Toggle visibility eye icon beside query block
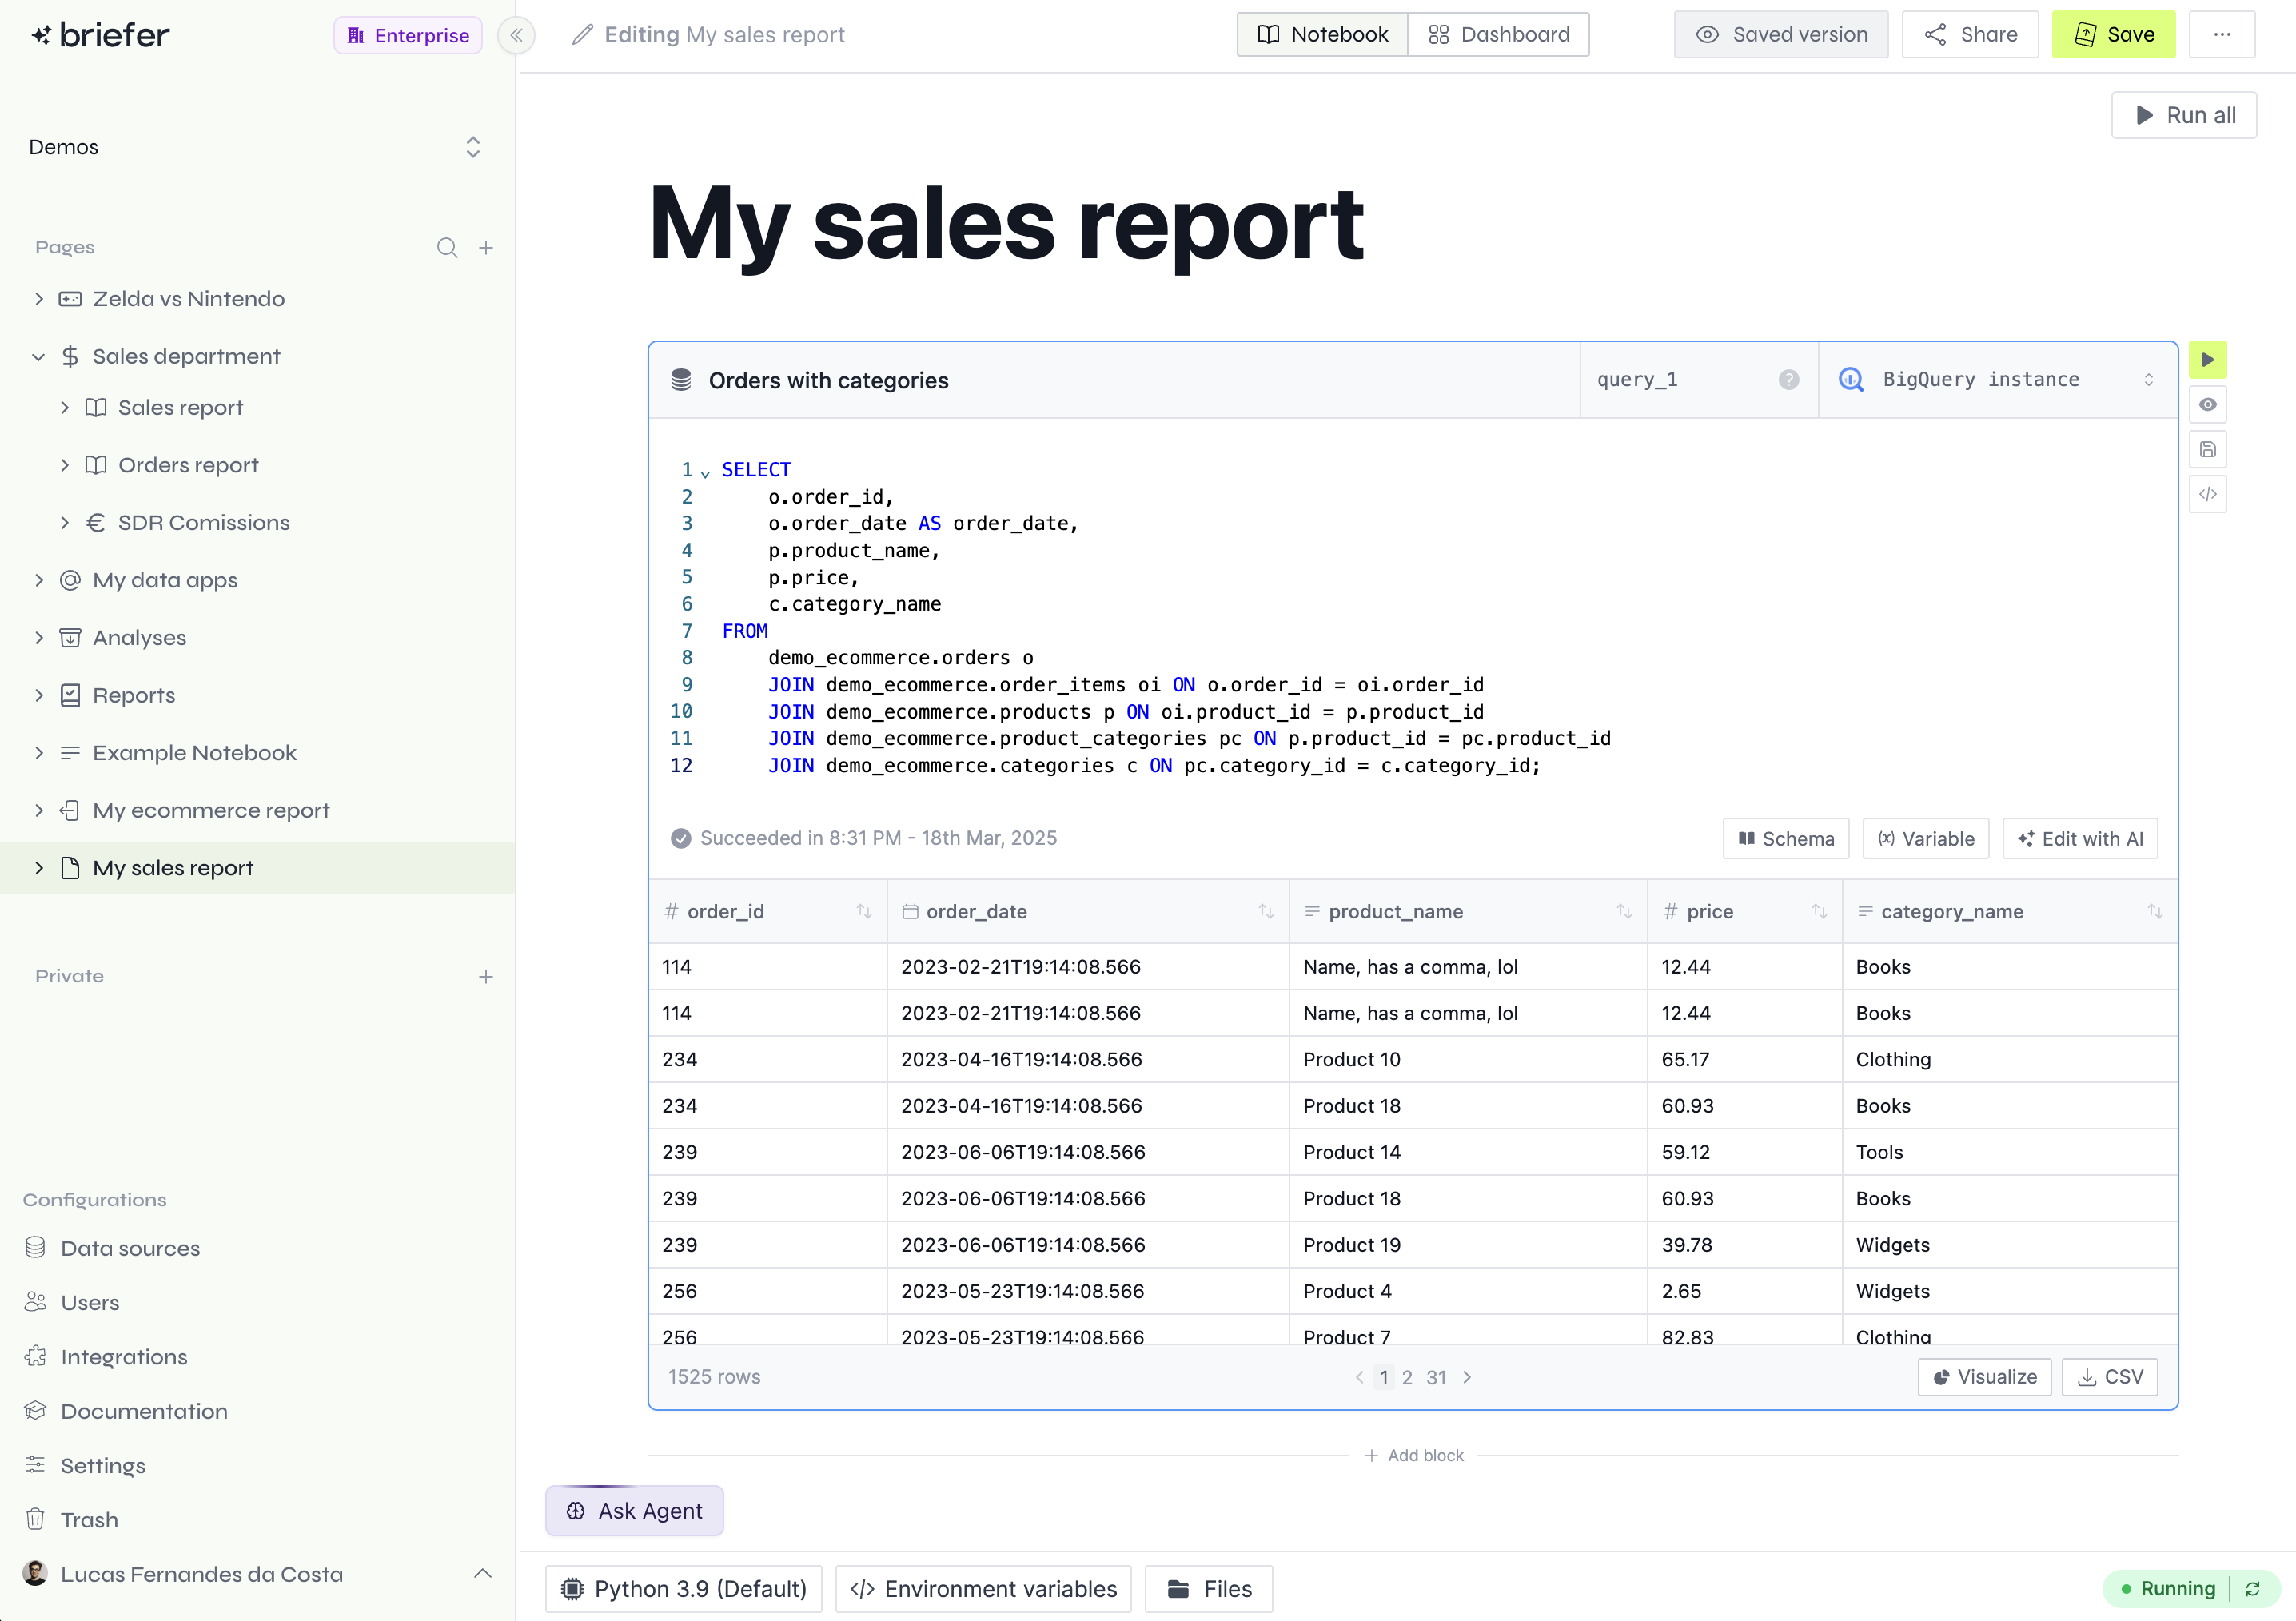The image size is (2296, 1621). 2207,405
